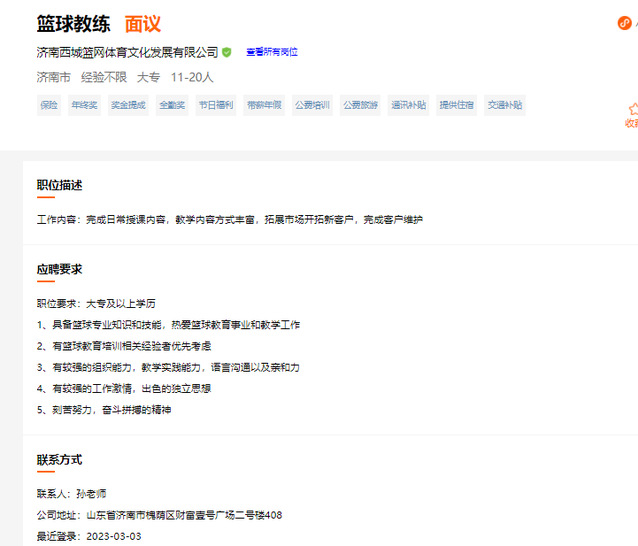The image size is (638, 546).
Task: Click the 篮球教练 job title
Action: click(73, 24)
